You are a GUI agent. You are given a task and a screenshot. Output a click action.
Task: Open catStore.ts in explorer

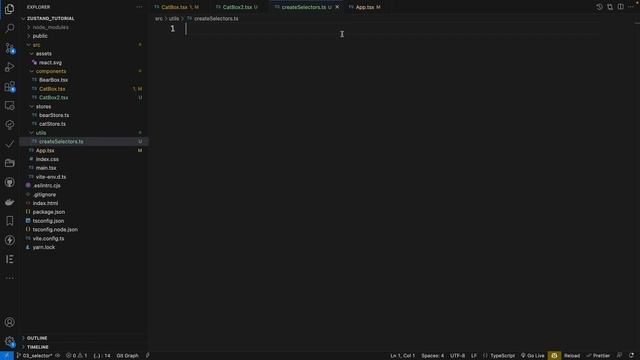tap(52, 124)
